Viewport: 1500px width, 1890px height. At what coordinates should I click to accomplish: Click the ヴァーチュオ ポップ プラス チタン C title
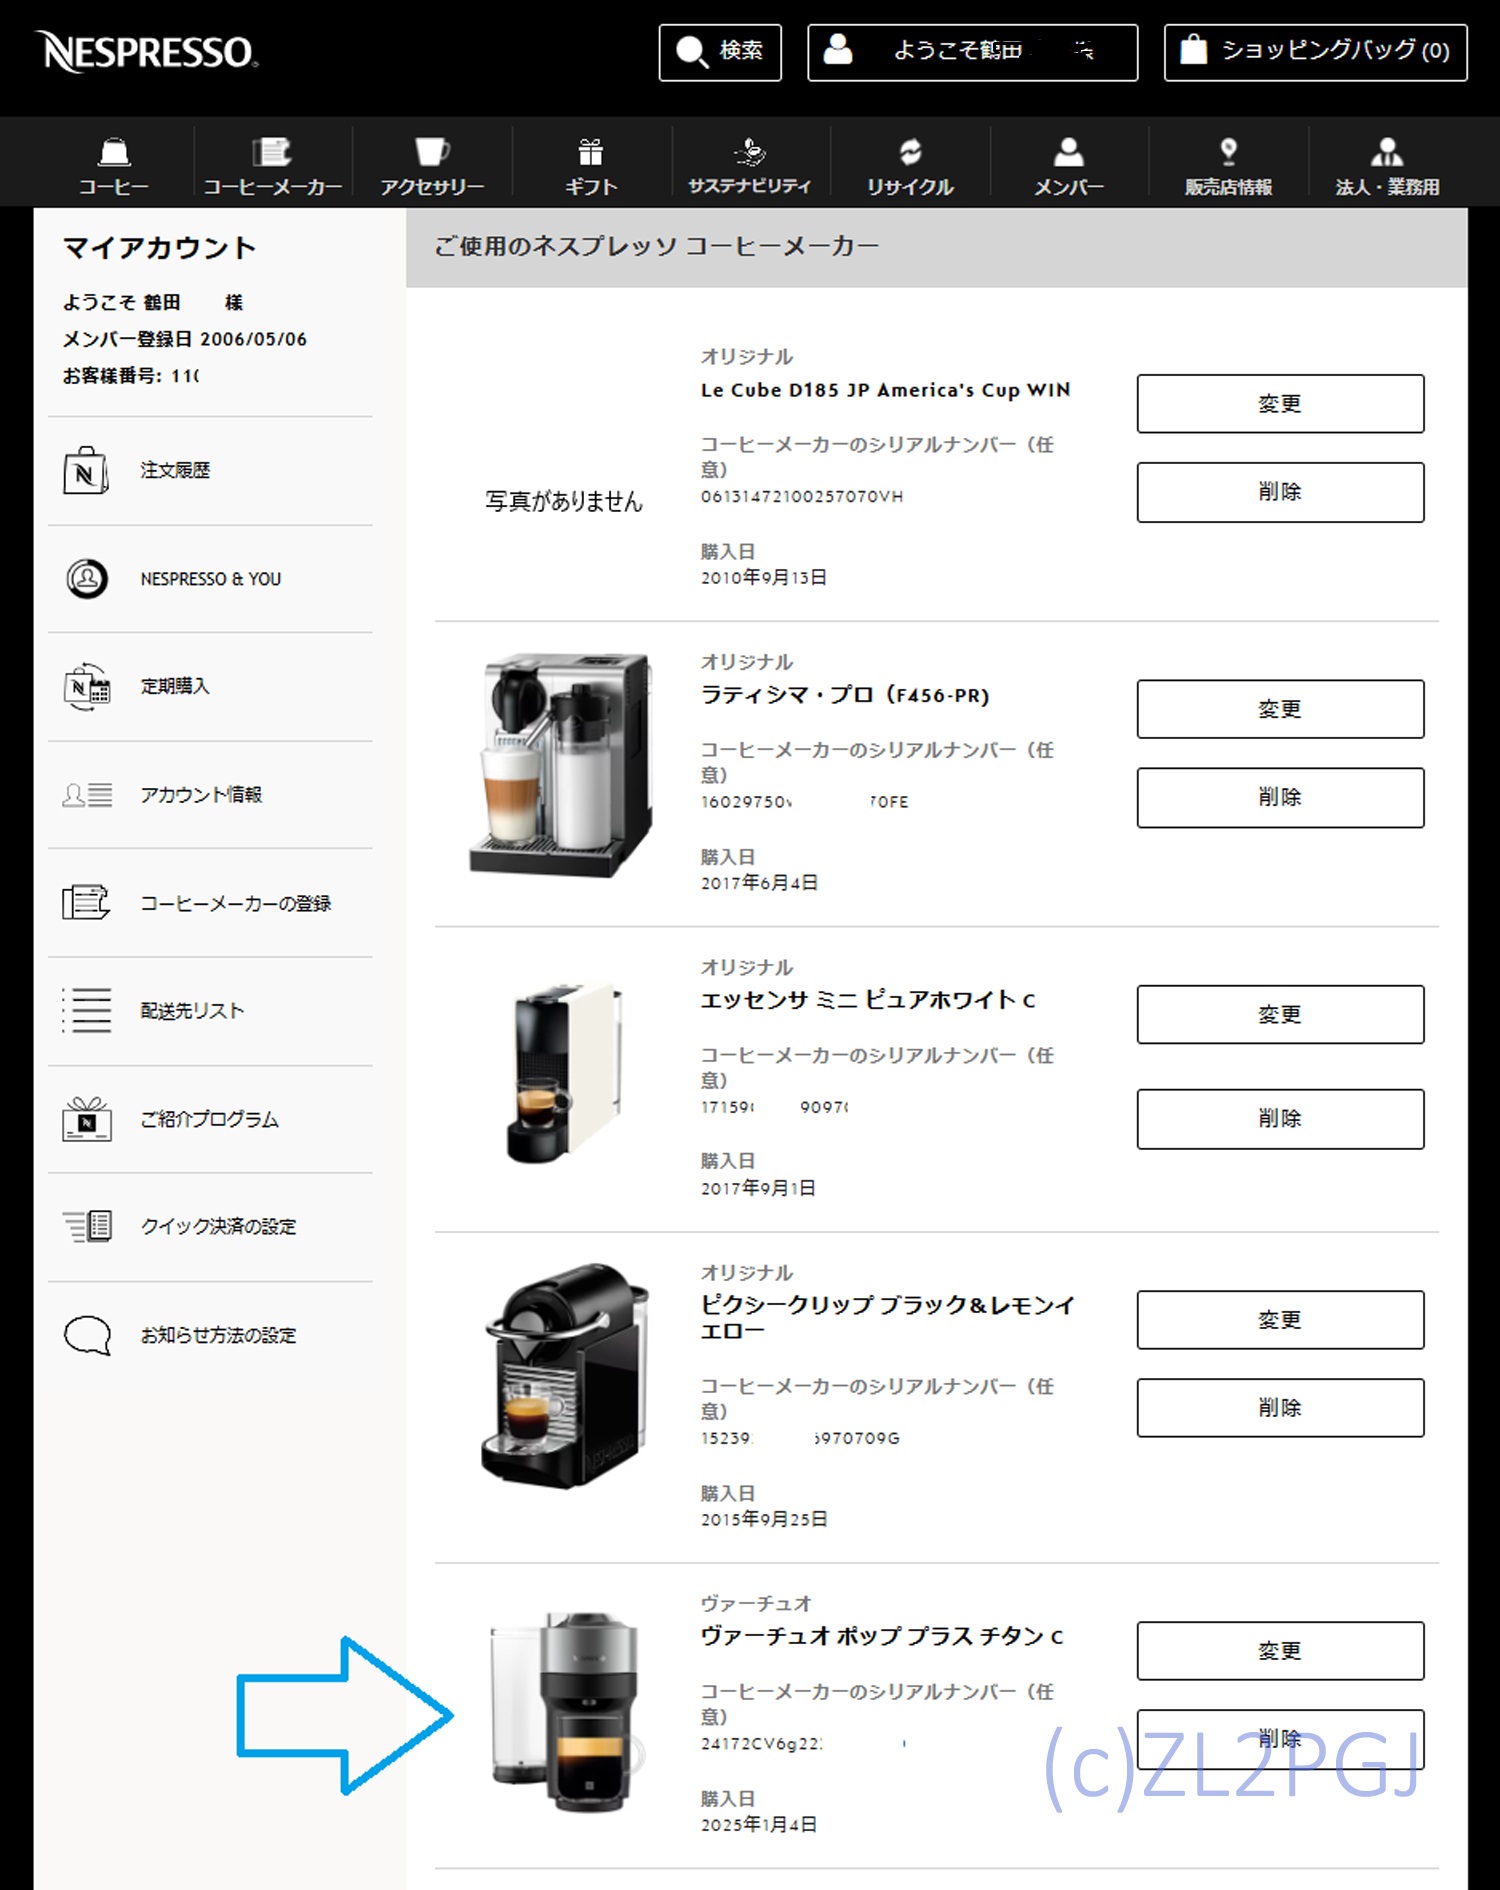tap(882, 1636)
